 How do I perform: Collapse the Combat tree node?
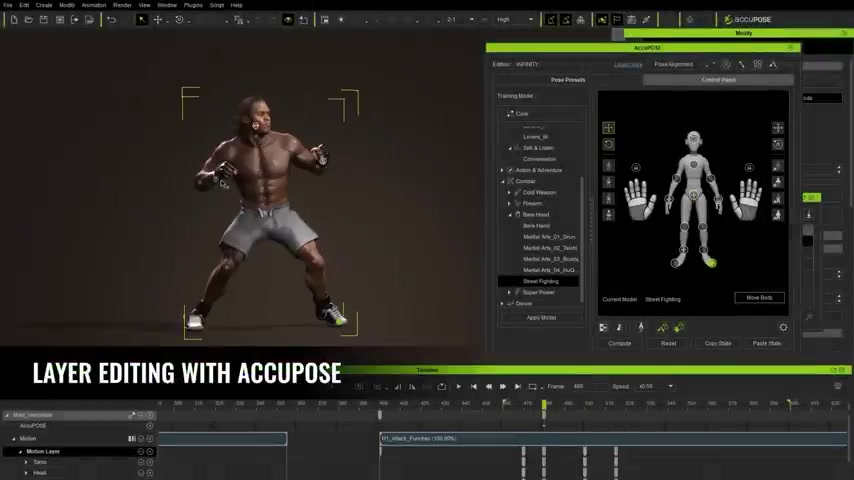(502, 181)
